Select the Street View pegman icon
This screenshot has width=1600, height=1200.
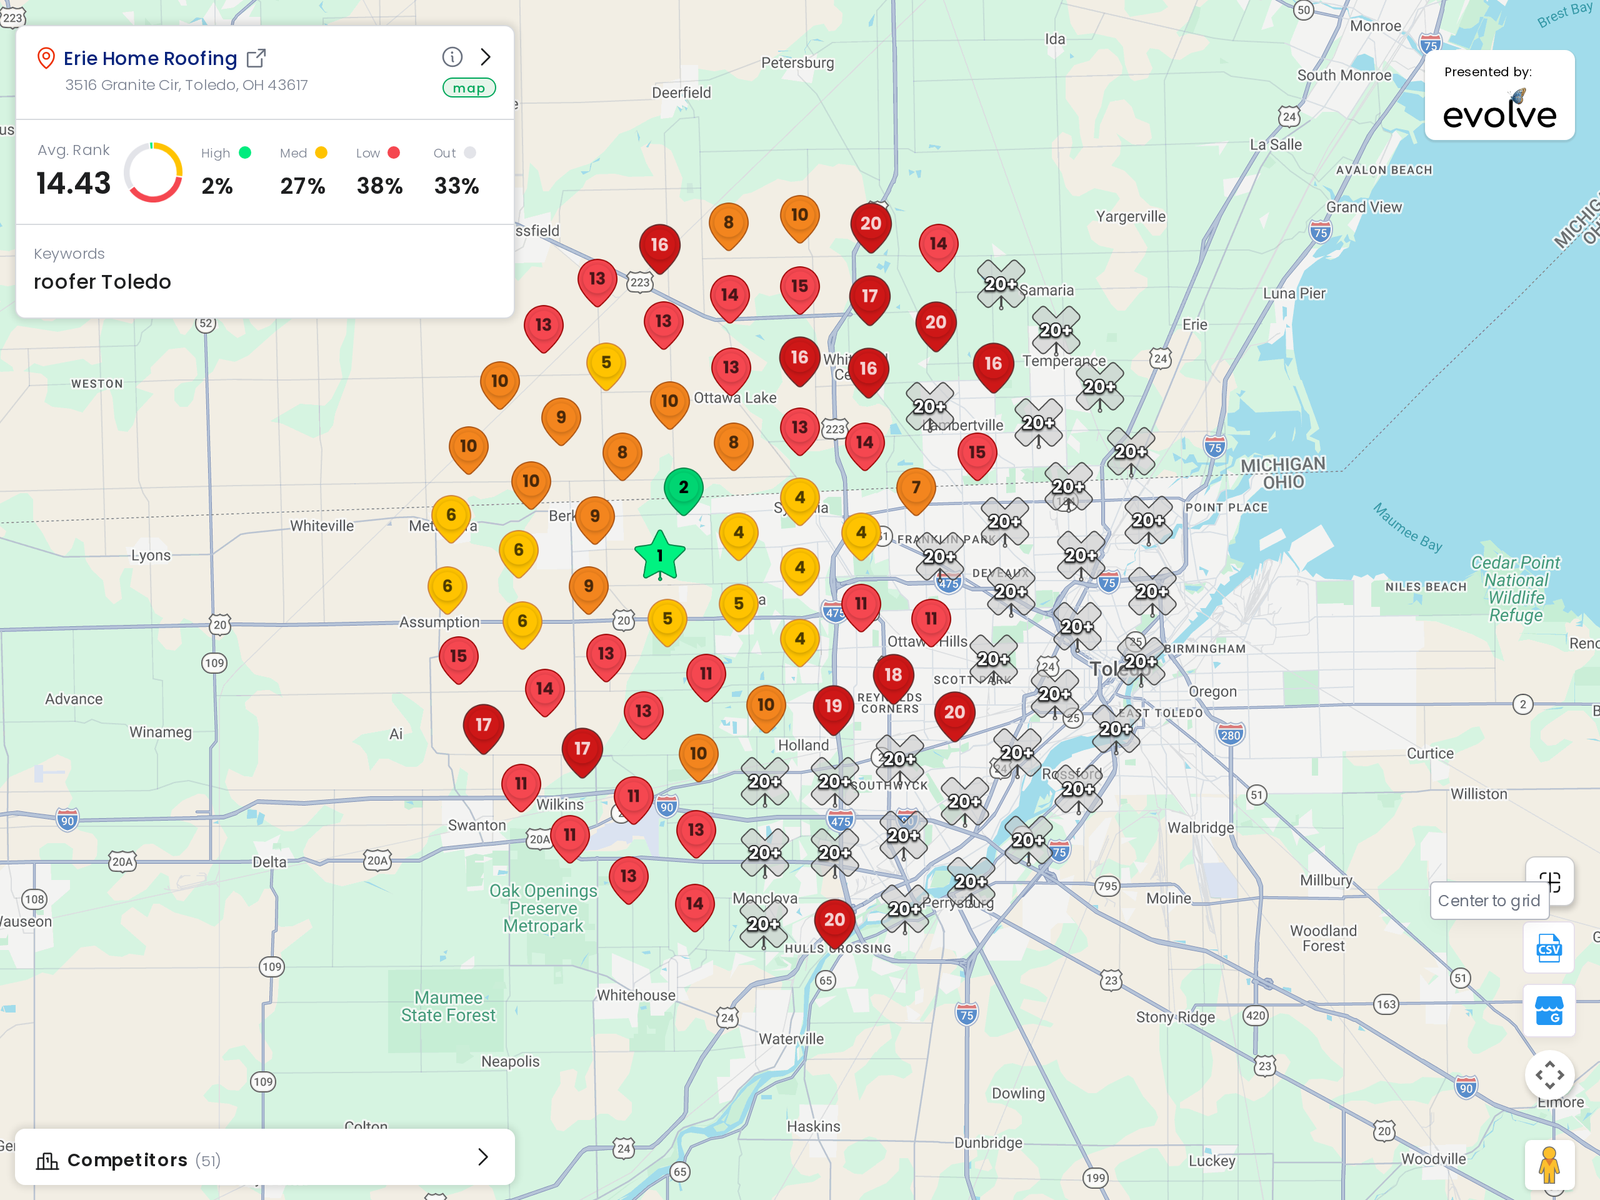[1550, 1165]
